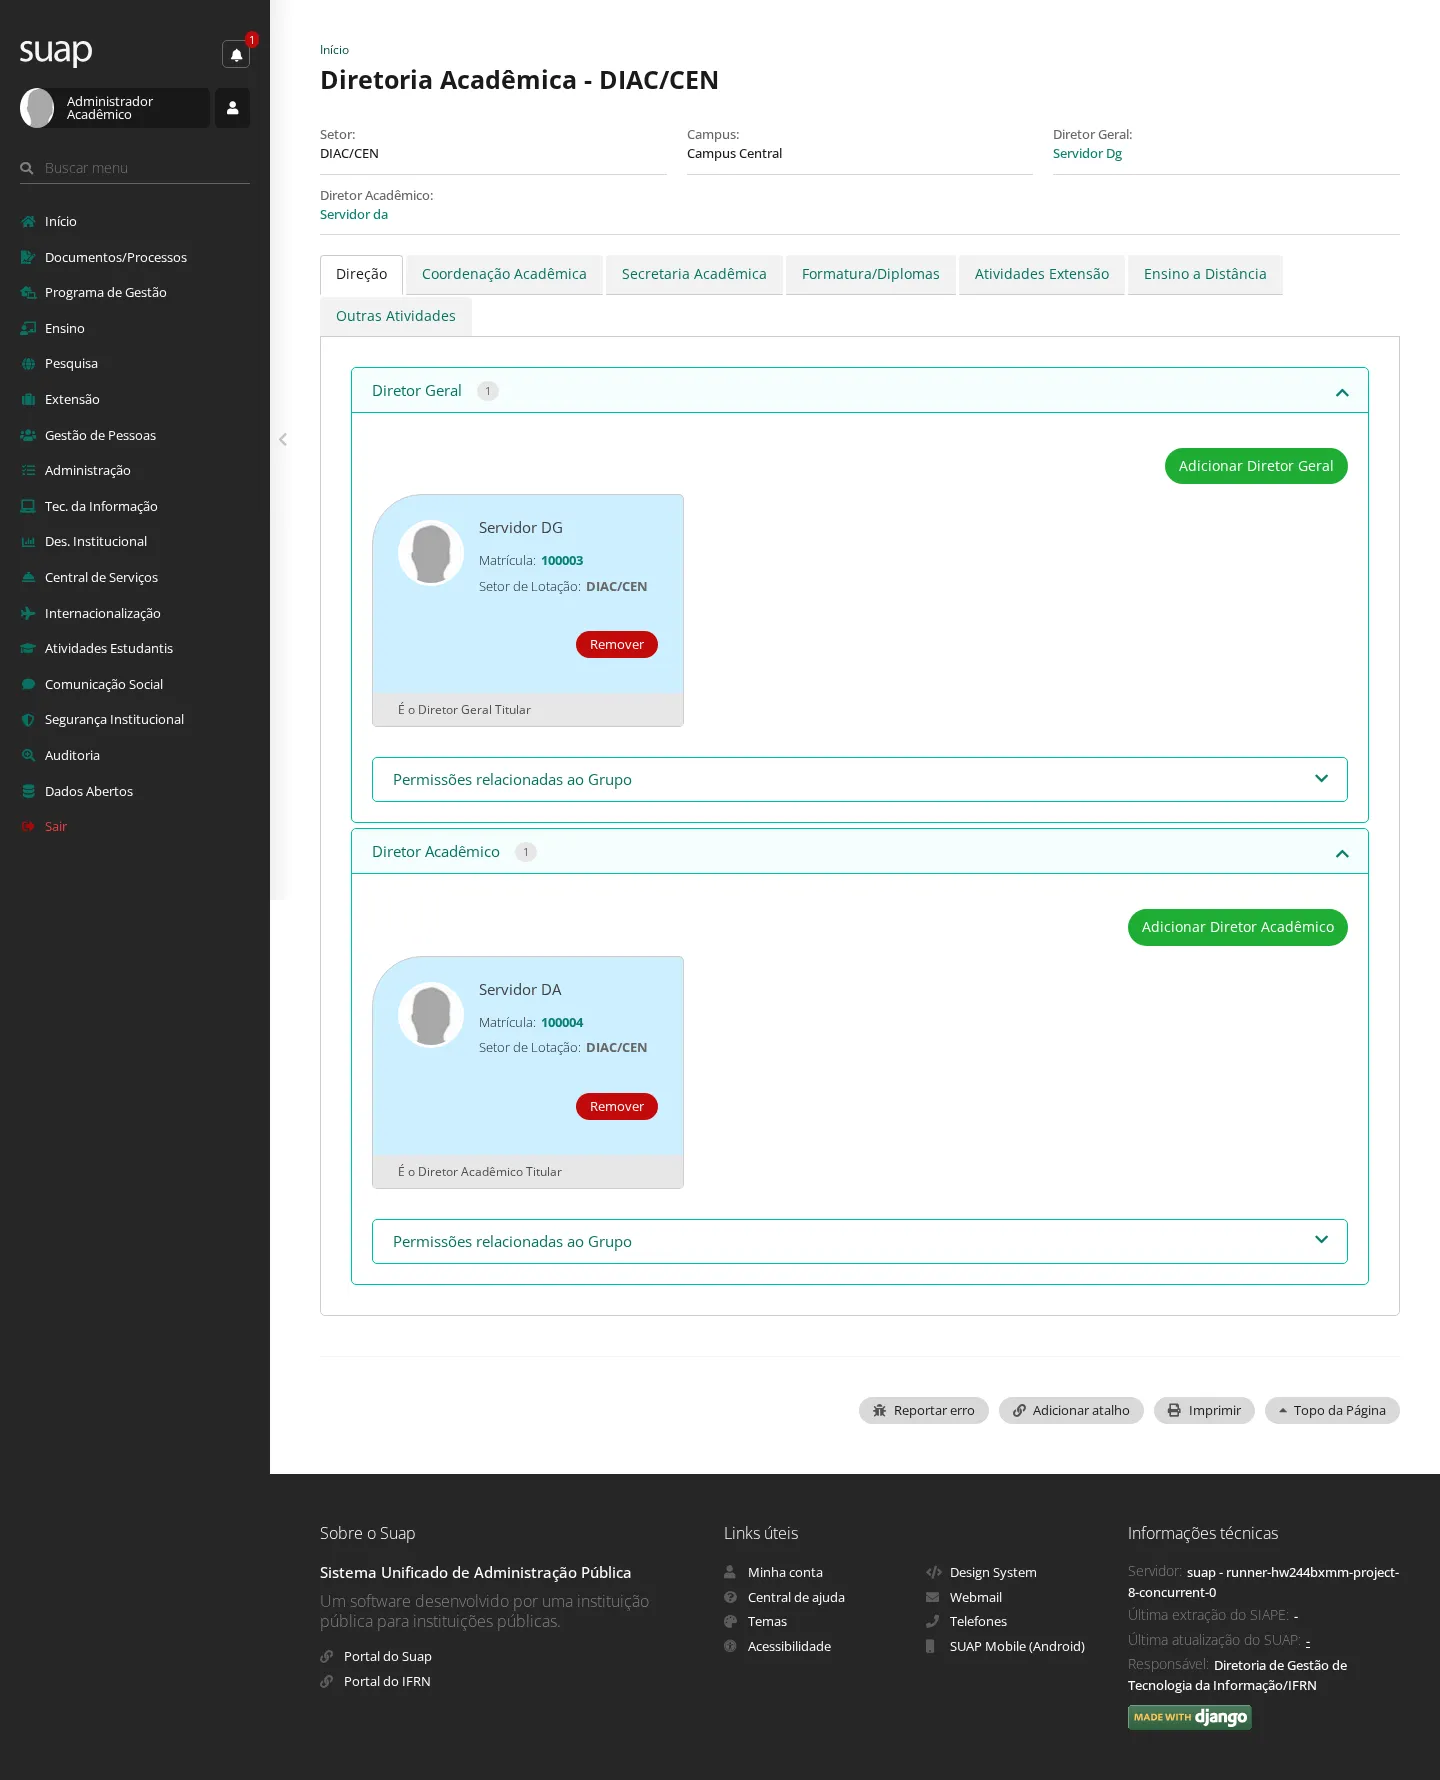Image resolution: width=1440 pixels, height=1780 pixels.
Task: Open the notifications bell icon
Action: tap(236, 54)
